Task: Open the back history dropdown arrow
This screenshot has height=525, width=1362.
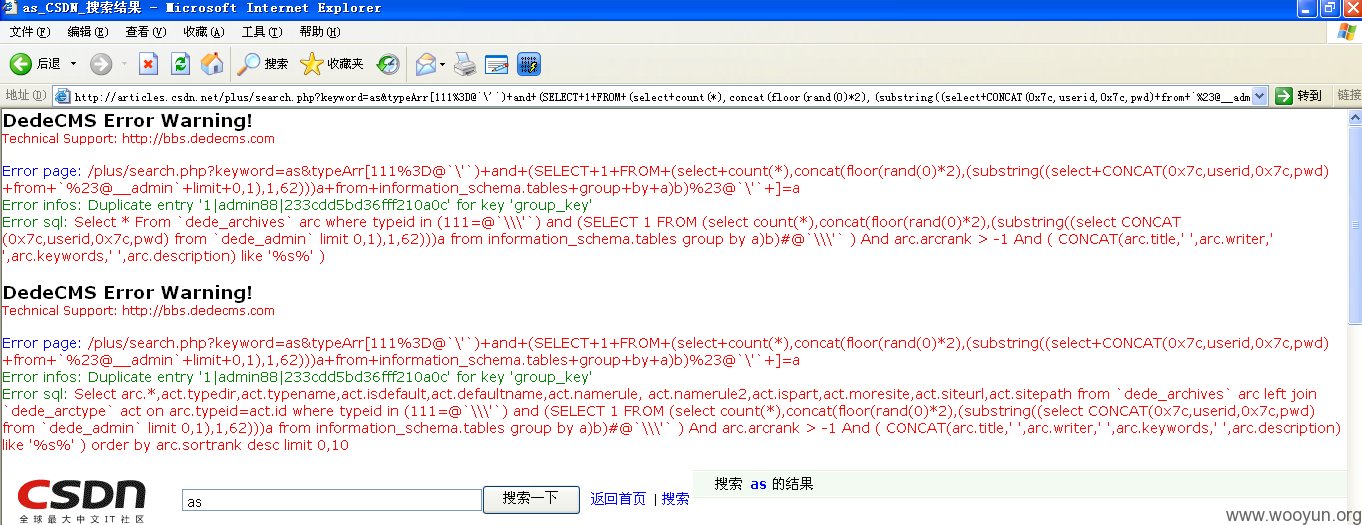Action: 73,64
